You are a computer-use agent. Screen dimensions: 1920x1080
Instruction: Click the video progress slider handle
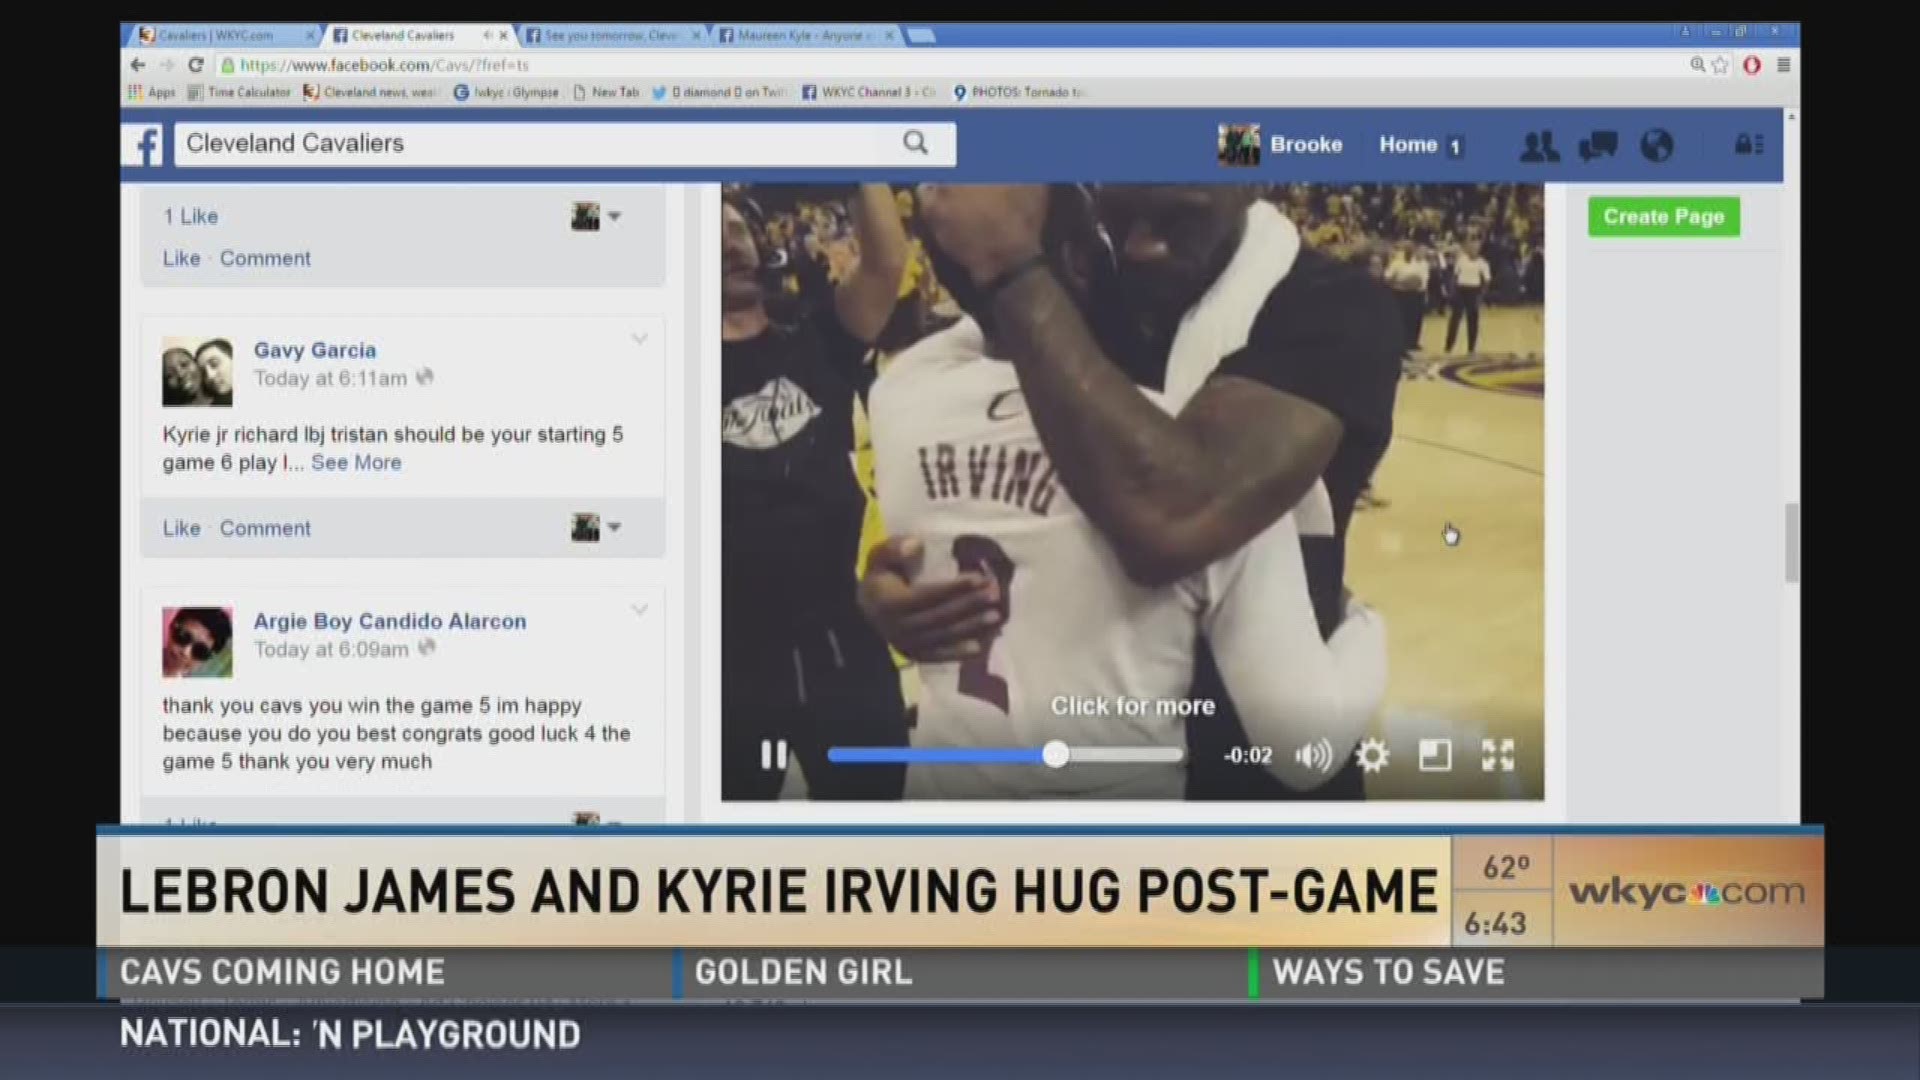1055,755
